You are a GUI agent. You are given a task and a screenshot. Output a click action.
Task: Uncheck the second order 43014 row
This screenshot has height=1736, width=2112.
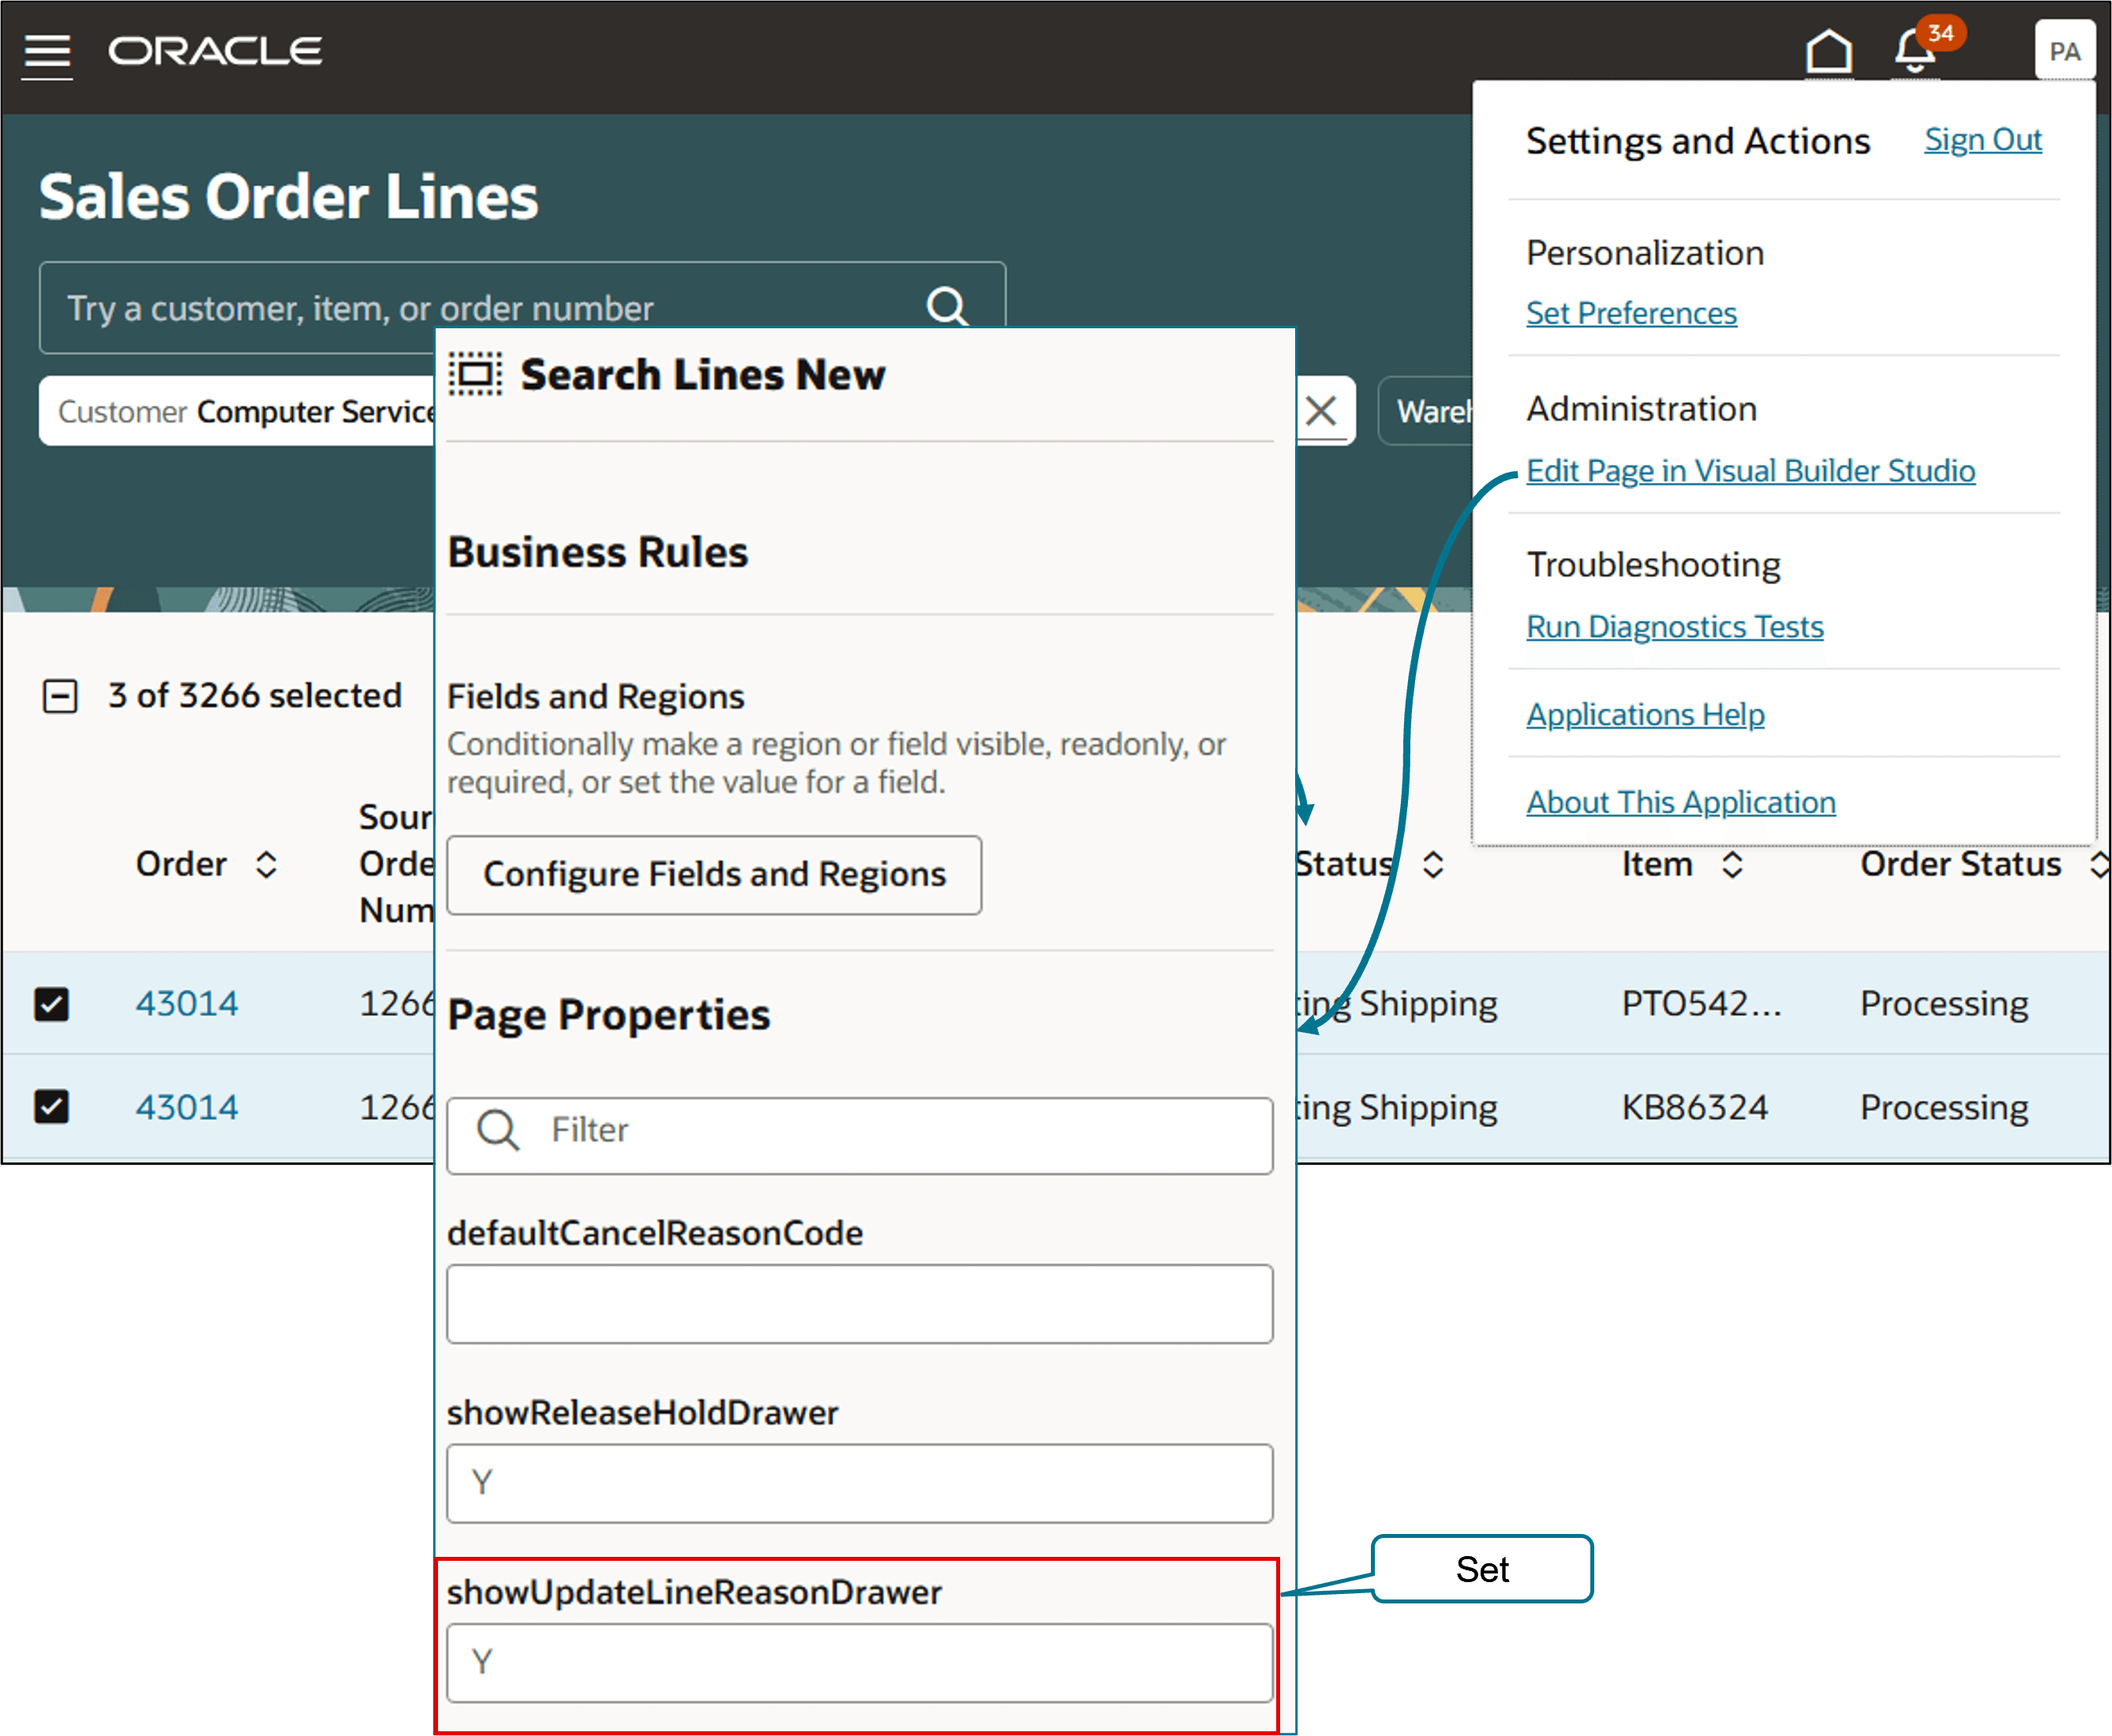point(52,1107)
